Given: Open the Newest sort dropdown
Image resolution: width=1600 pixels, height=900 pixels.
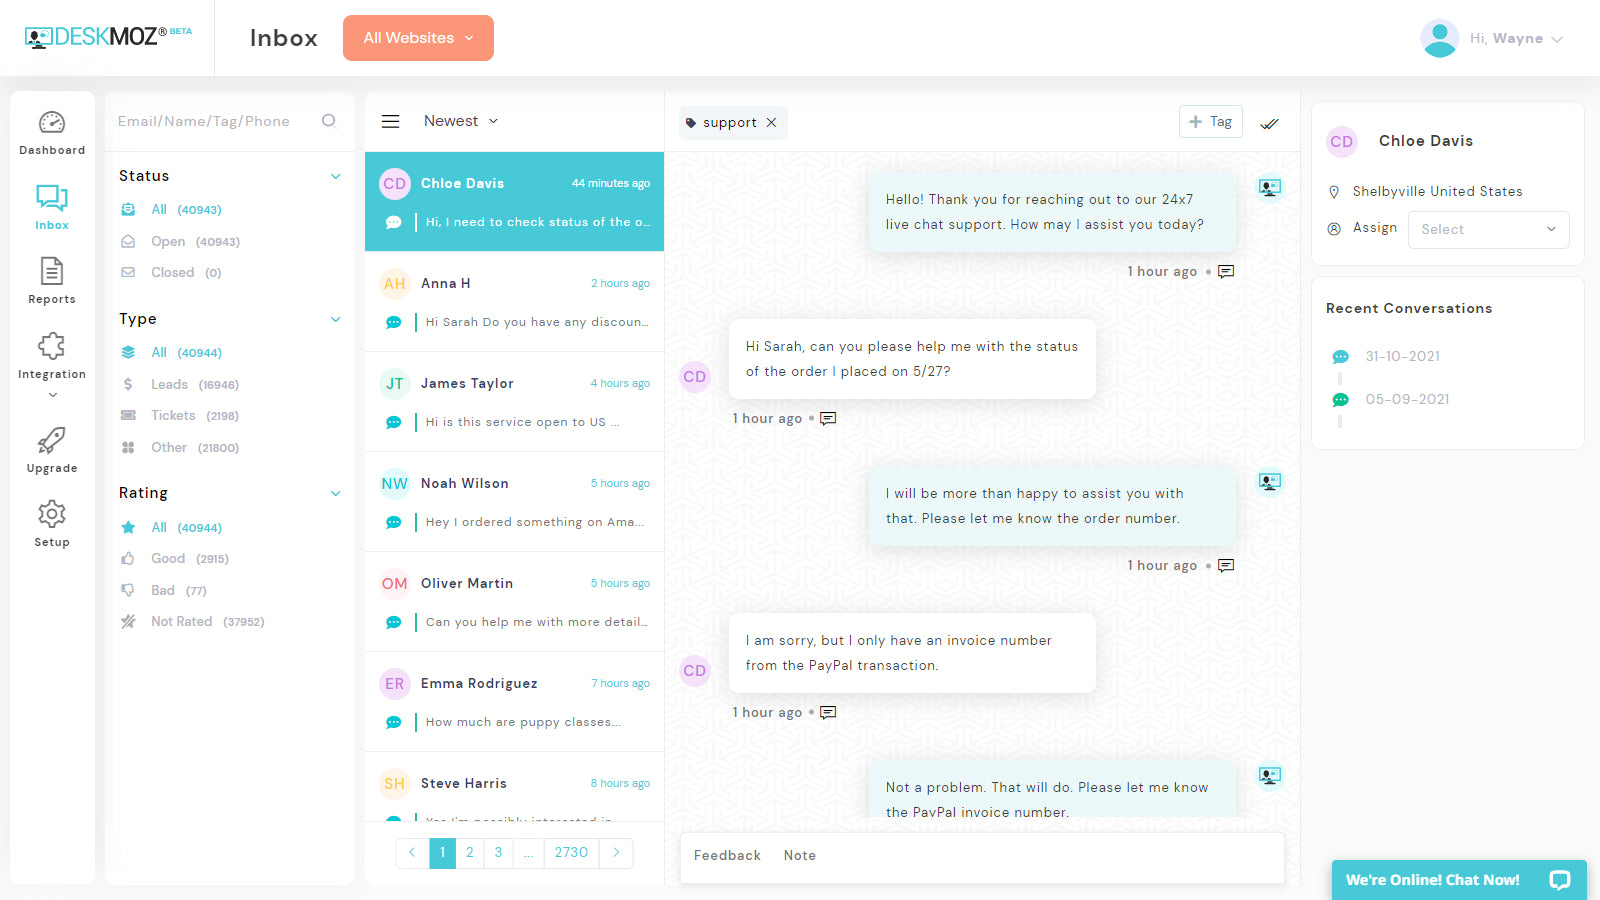Looking at the screenshot, I should click(x=461, y=121).
